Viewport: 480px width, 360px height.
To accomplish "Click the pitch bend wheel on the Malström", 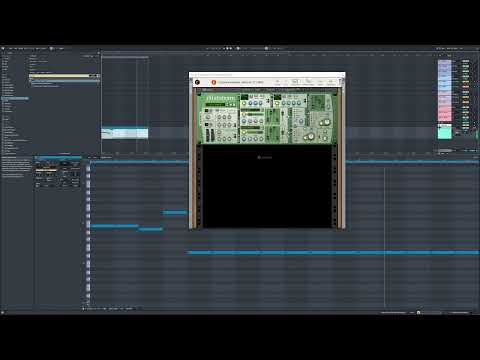I will pos(208,135).
